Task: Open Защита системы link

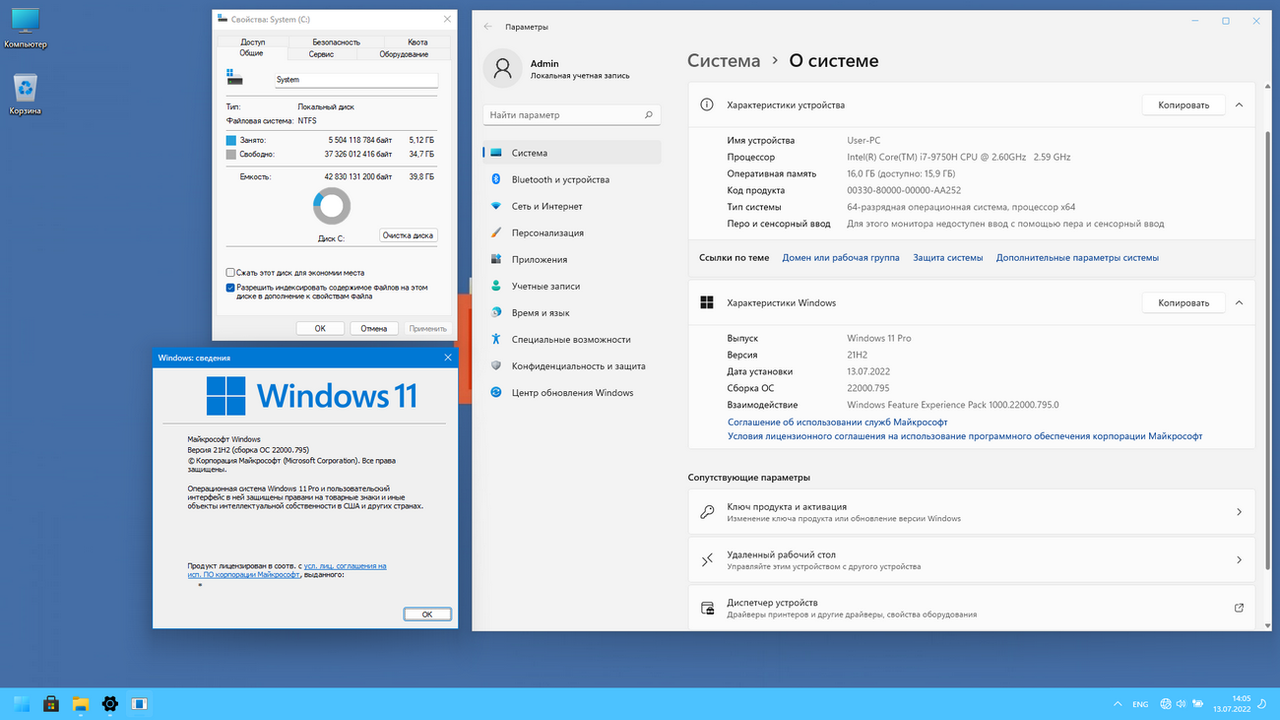Action: click(x=948, y=258)
